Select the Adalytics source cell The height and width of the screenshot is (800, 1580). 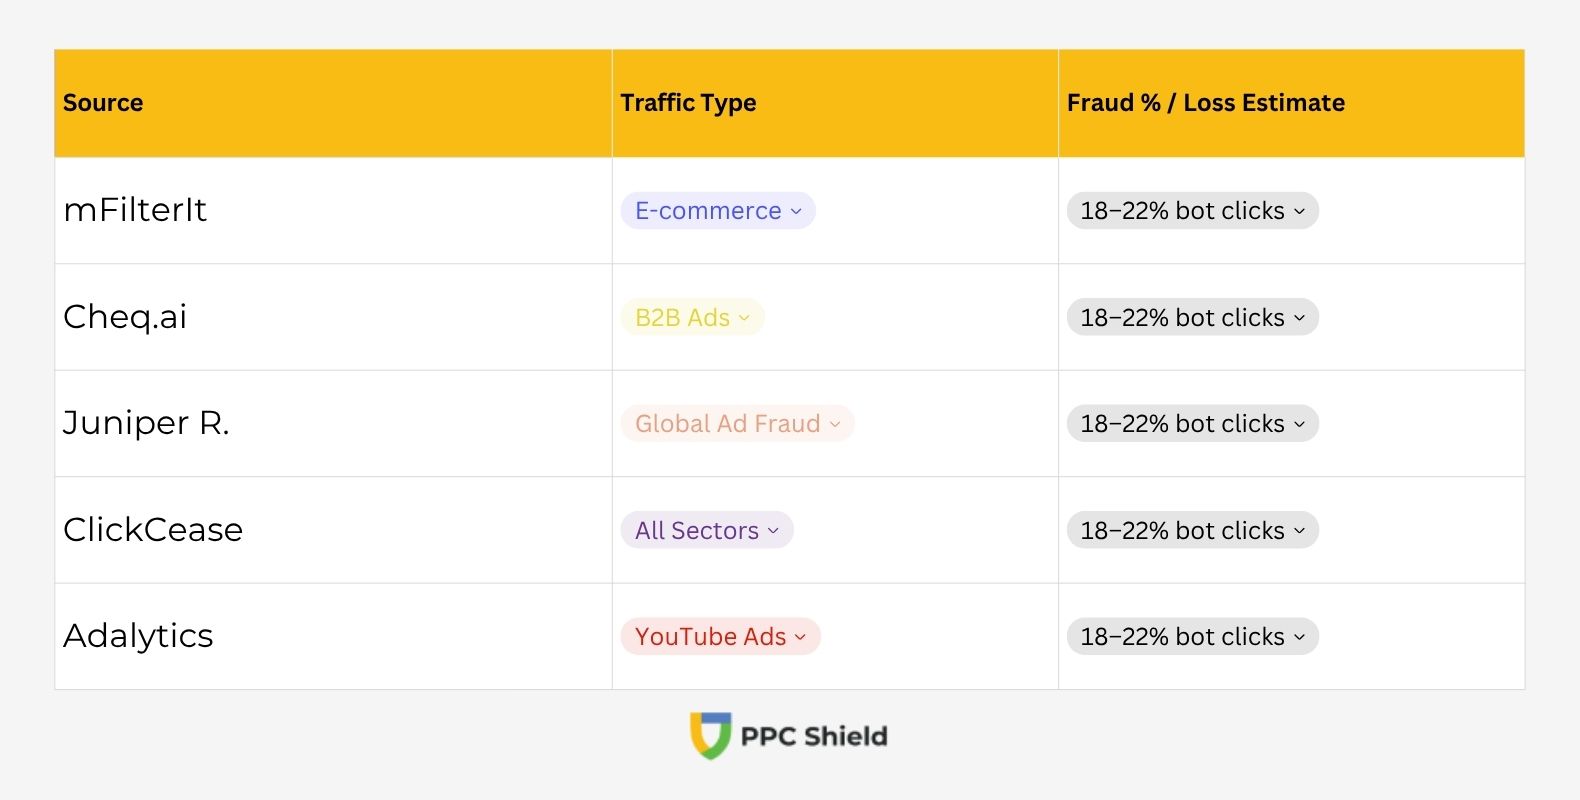tap(138, 636)
